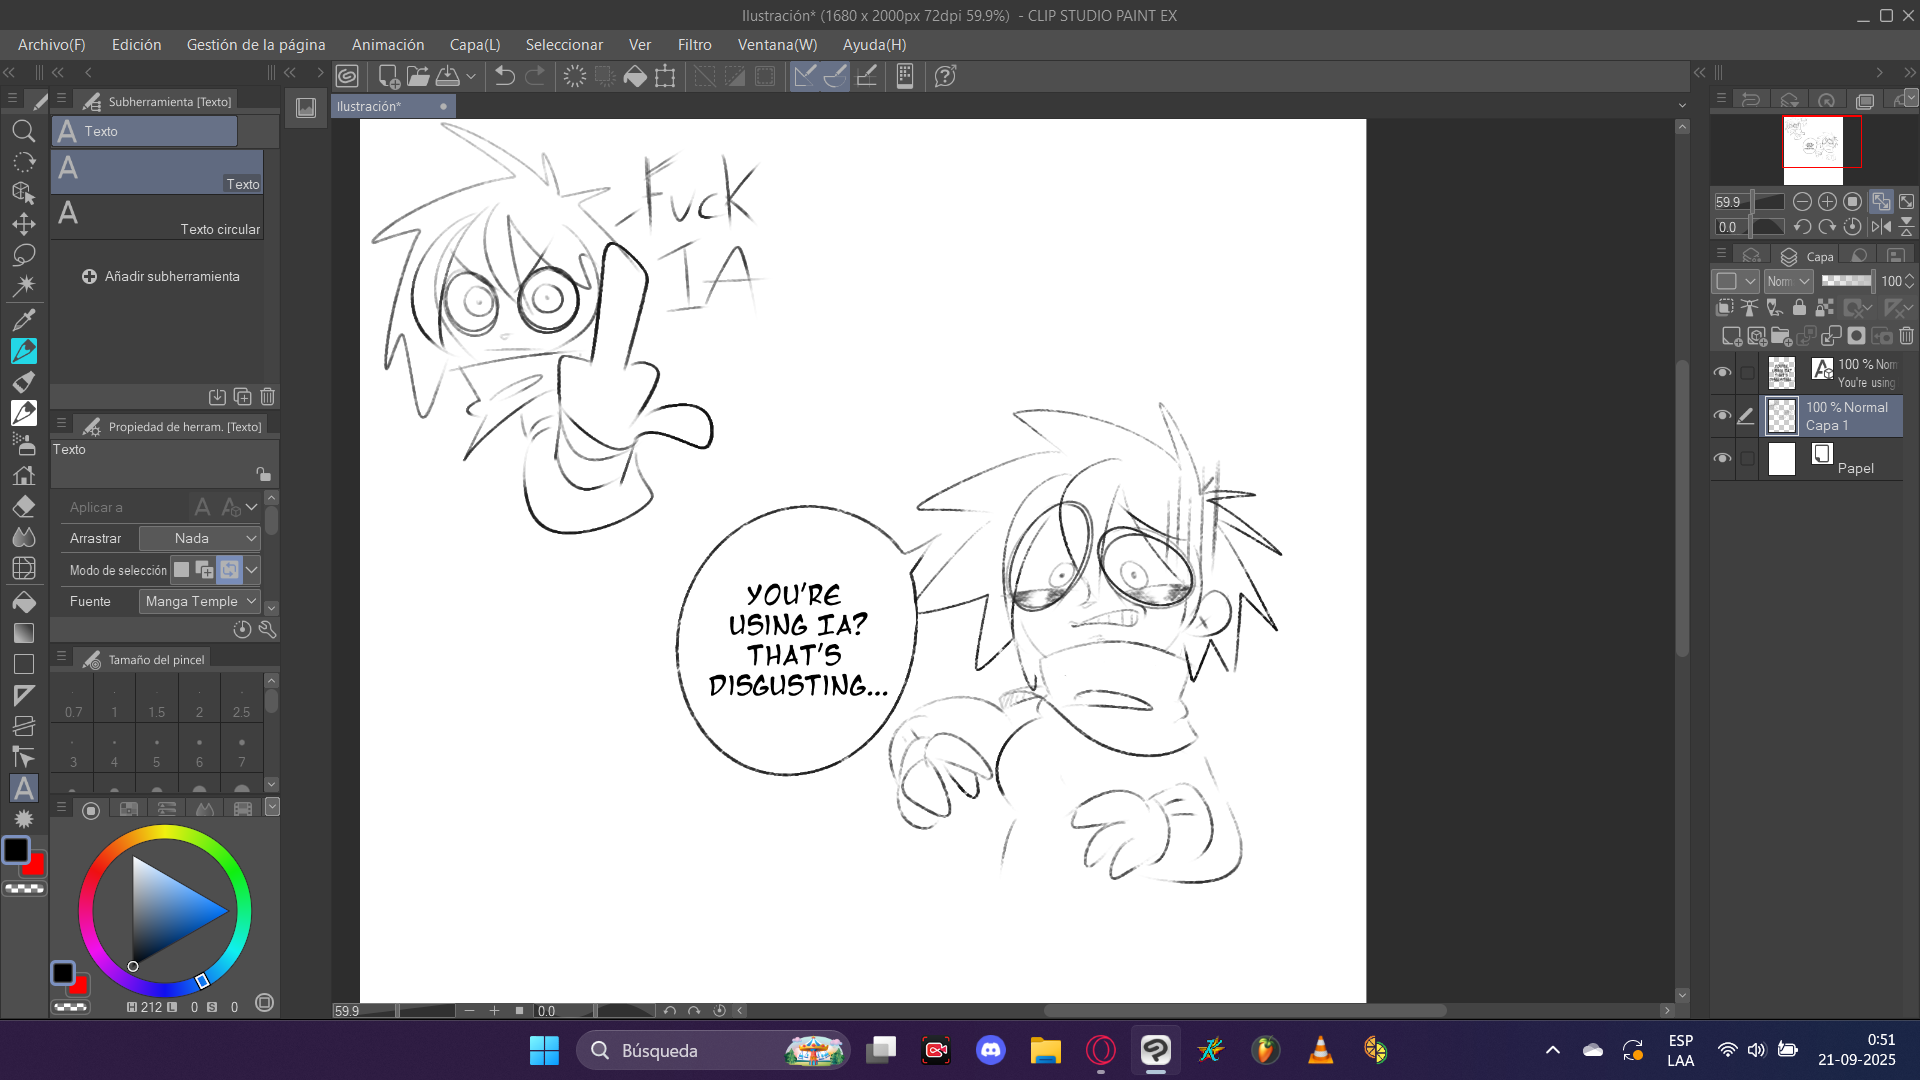
Task: Select the Text tool in toolbox
Action: [x=24, y=788]
